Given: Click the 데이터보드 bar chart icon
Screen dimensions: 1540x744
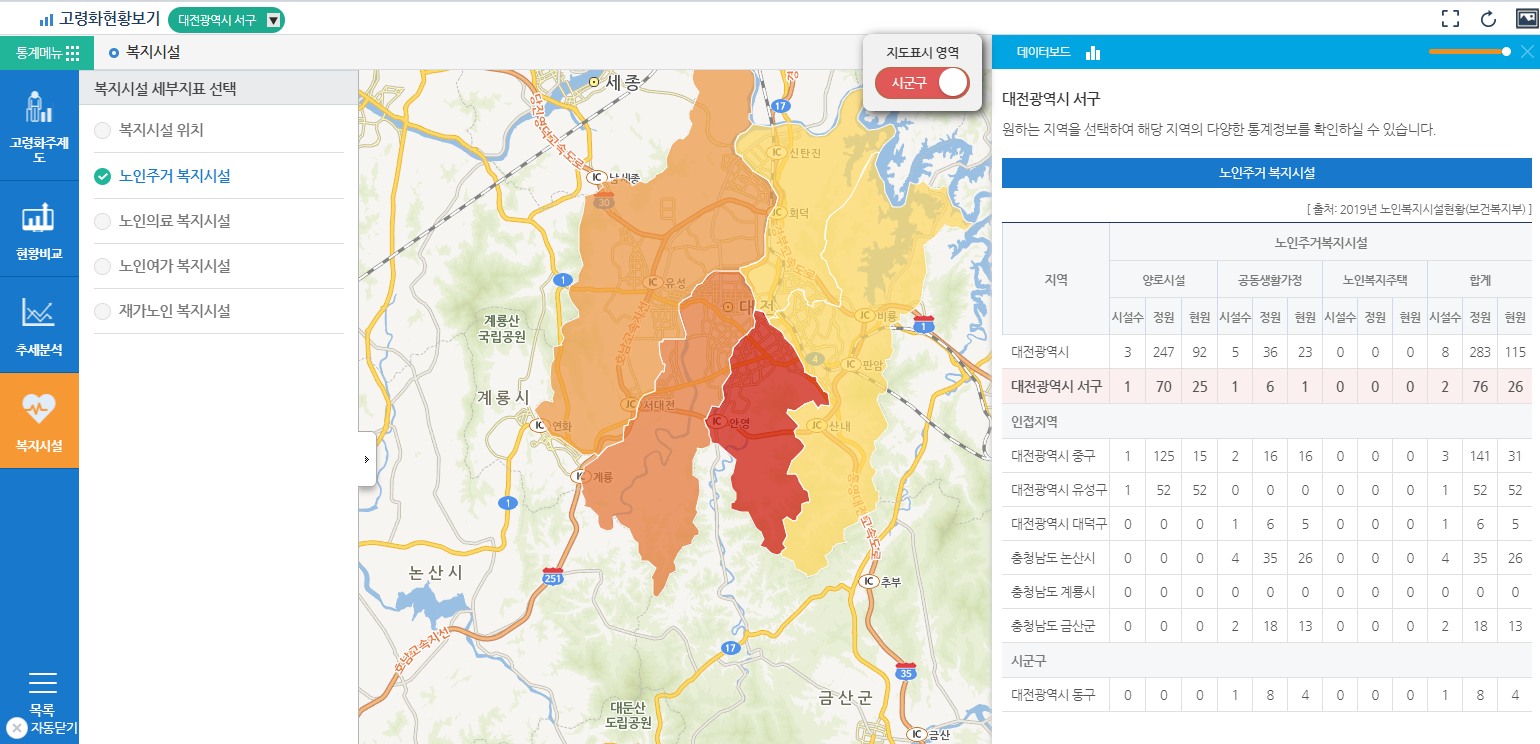Looking at the screenshot, I should pos(1093,53).
